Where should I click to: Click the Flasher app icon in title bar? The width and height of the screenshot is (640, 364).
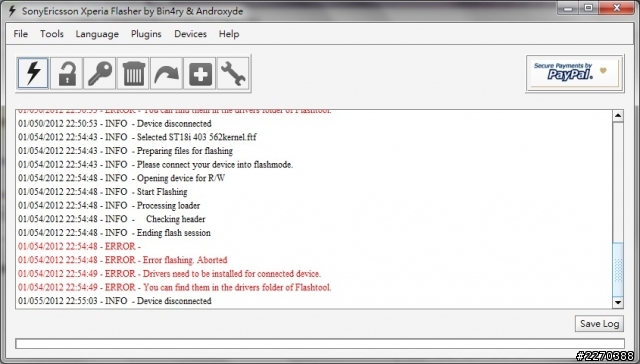point(12,11)
